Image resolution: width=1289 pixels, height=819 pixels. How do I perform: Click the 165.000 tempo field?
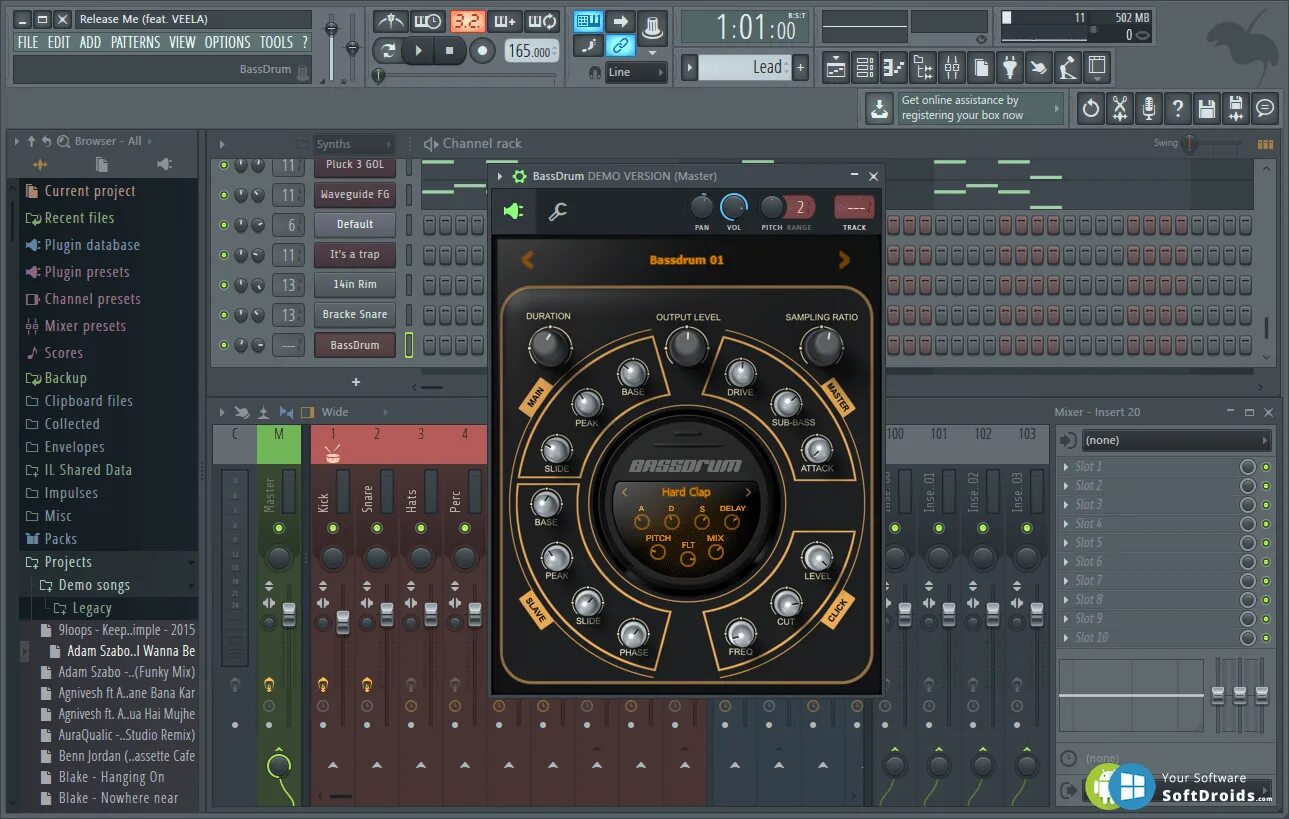(530, 51)
